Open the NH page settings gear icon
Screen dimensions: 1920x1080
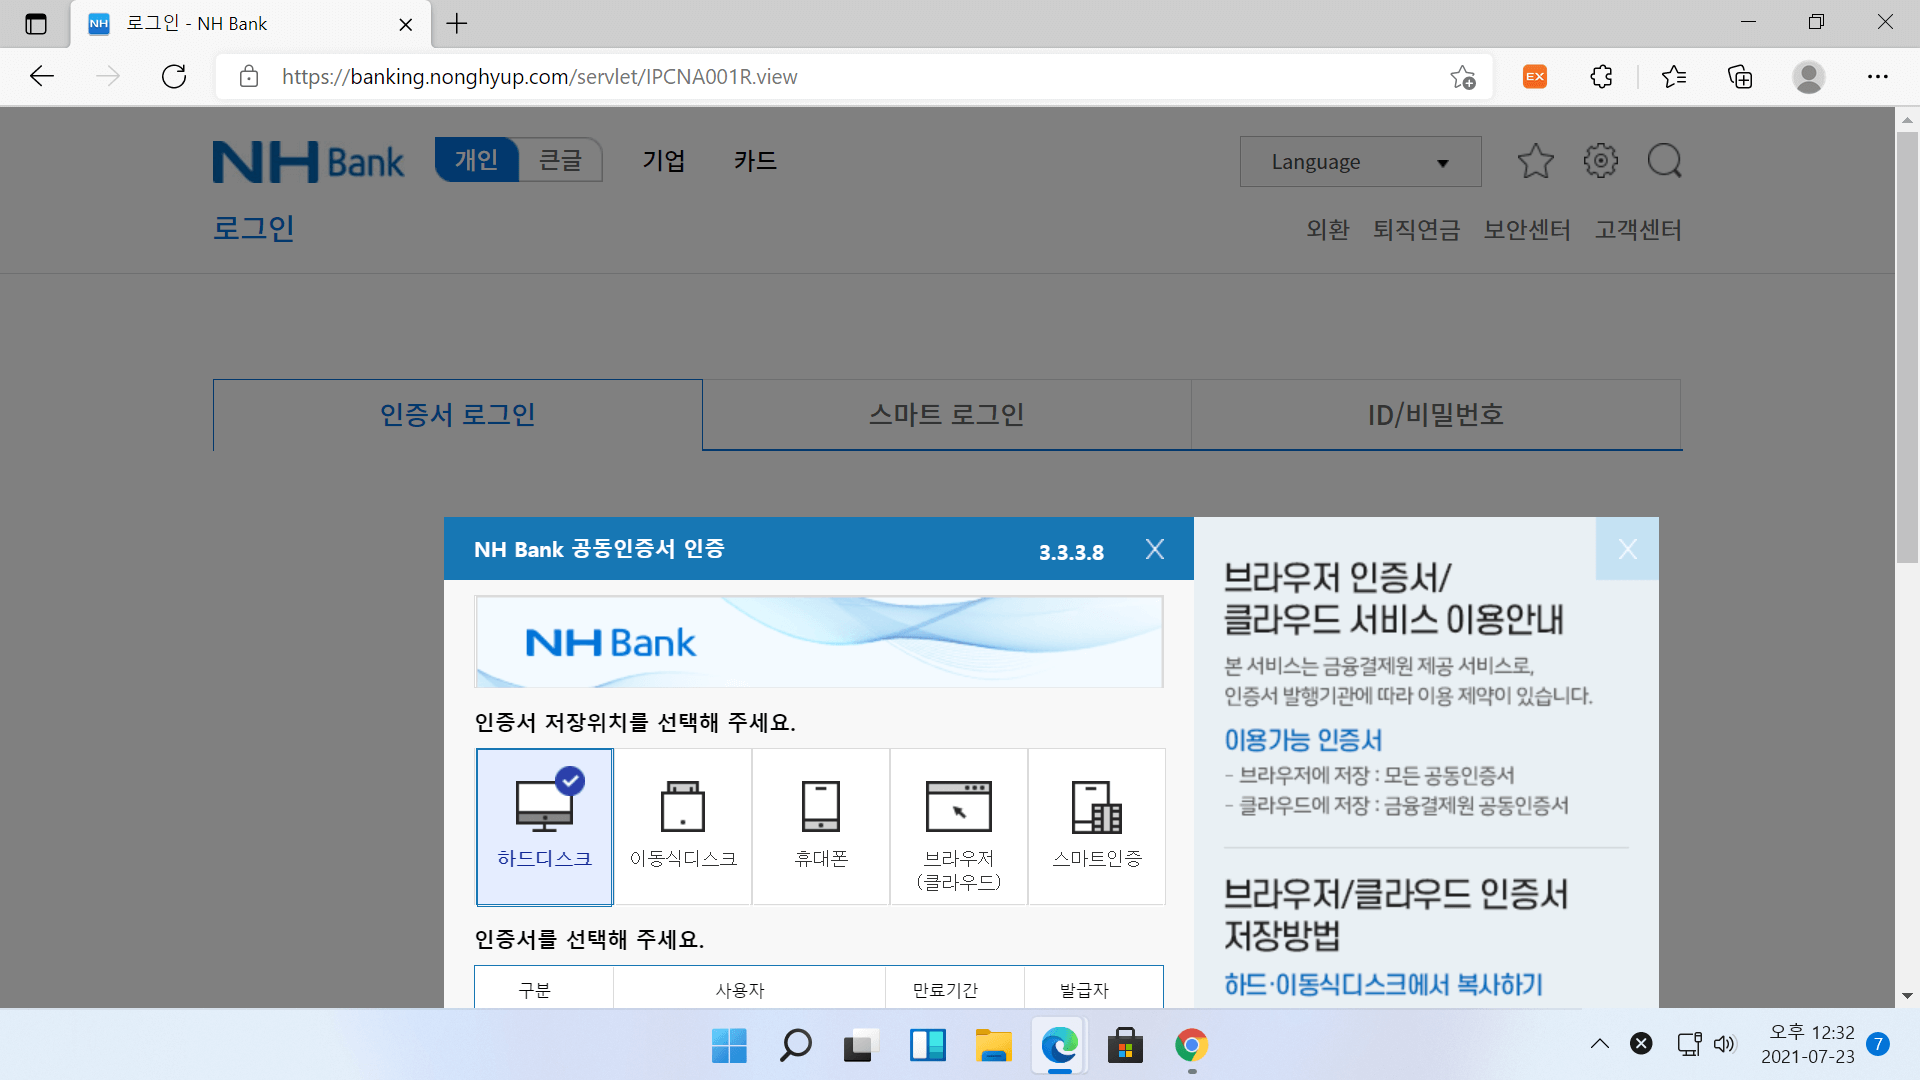point(1600,161)
